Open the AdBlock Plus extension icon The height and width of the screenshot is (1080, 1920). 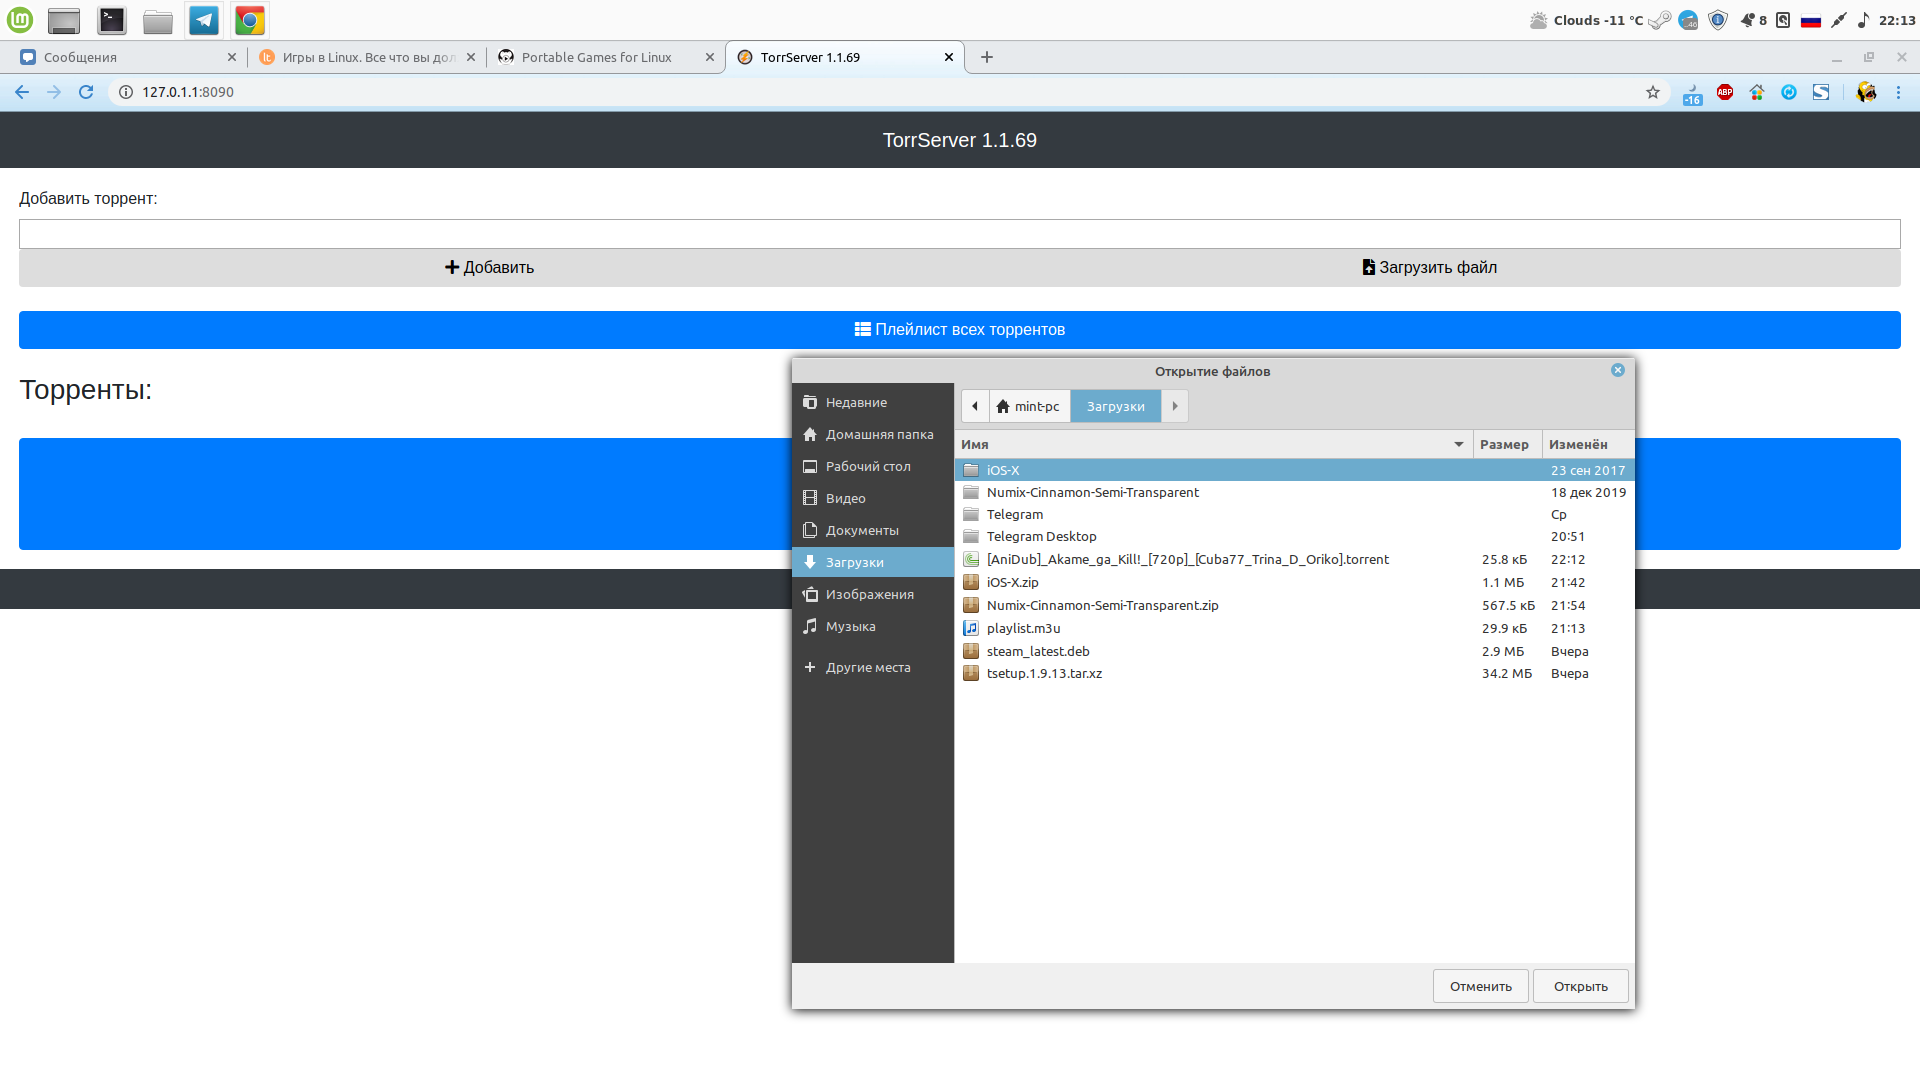[1725, 92]
